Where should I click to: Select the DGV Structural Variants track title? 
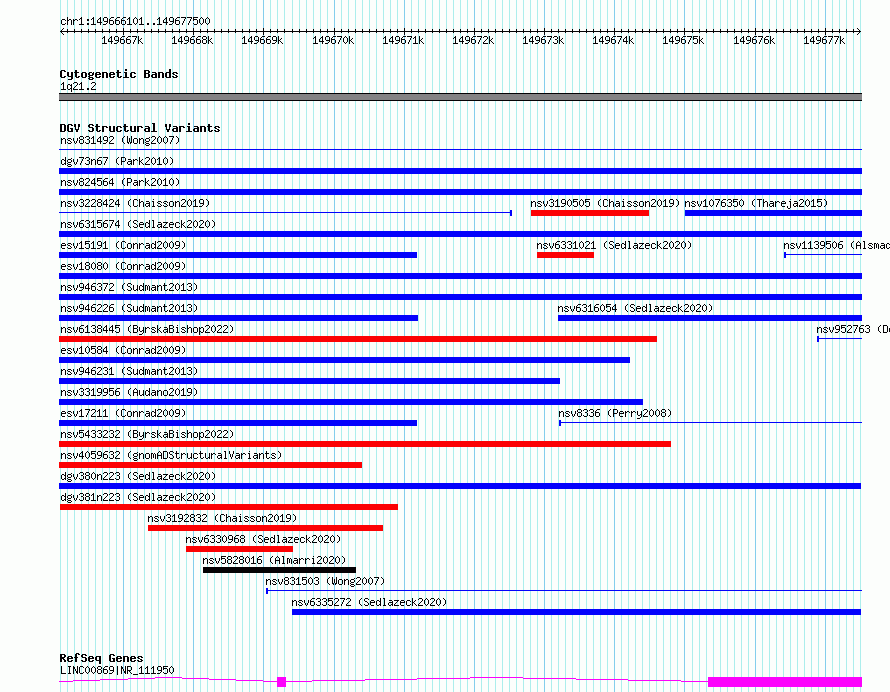pyautogui.click(x=140, y=128)
